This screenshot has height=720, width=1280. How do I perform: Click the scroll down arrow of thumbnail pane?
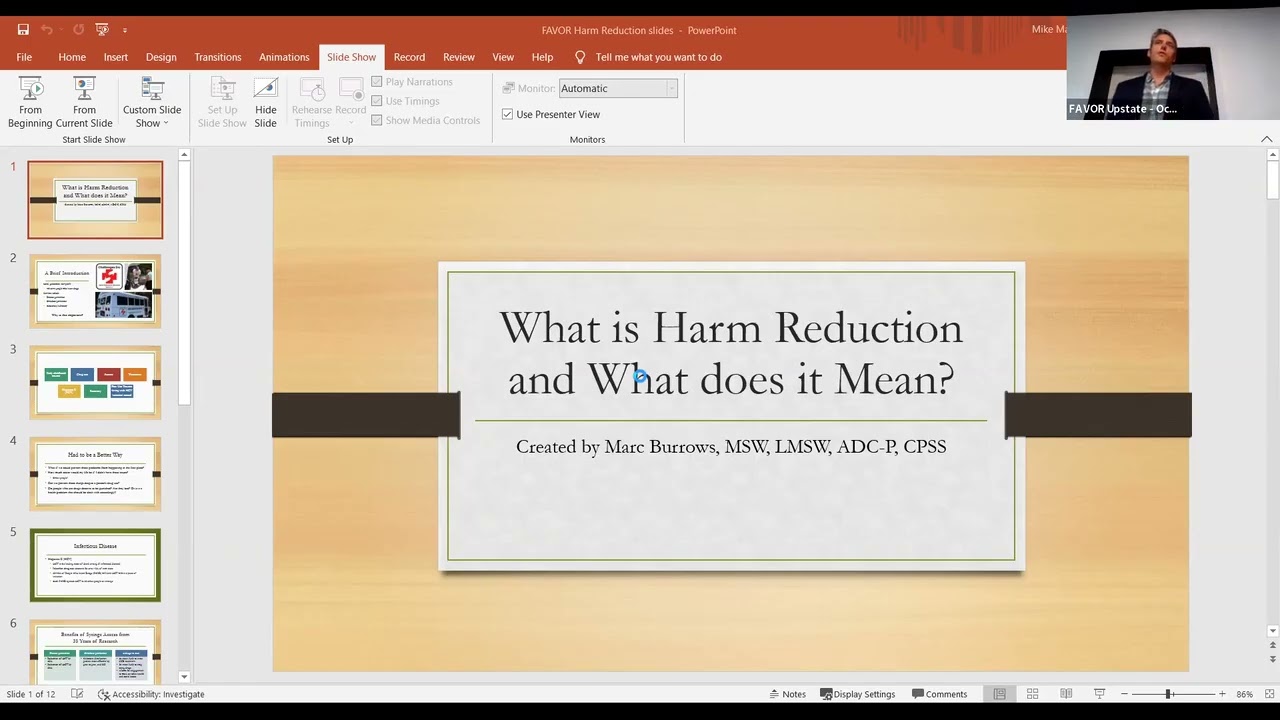(184, 677)
